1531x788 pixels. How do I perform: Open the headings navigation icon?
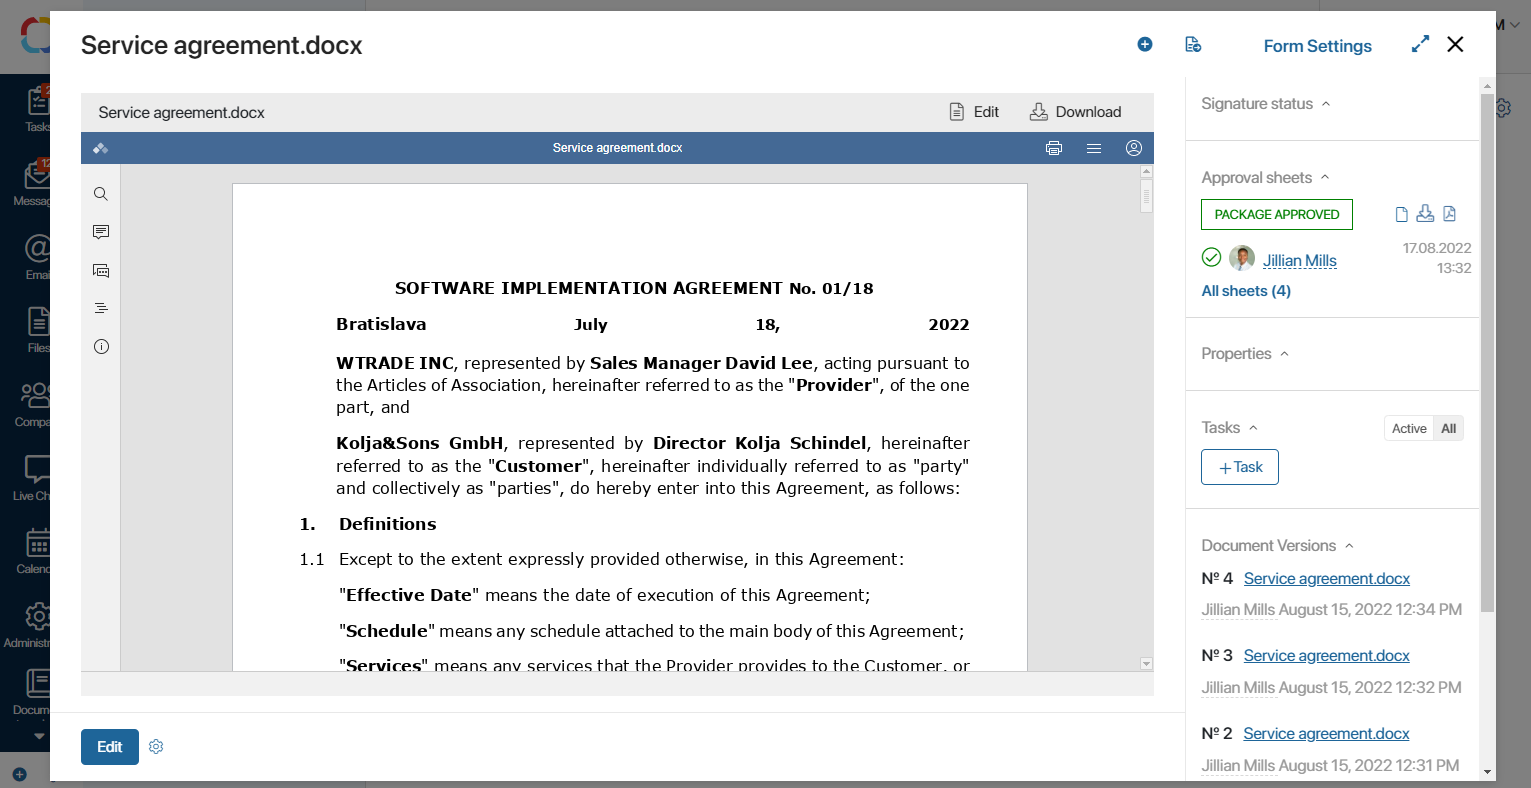pos(101,308)
